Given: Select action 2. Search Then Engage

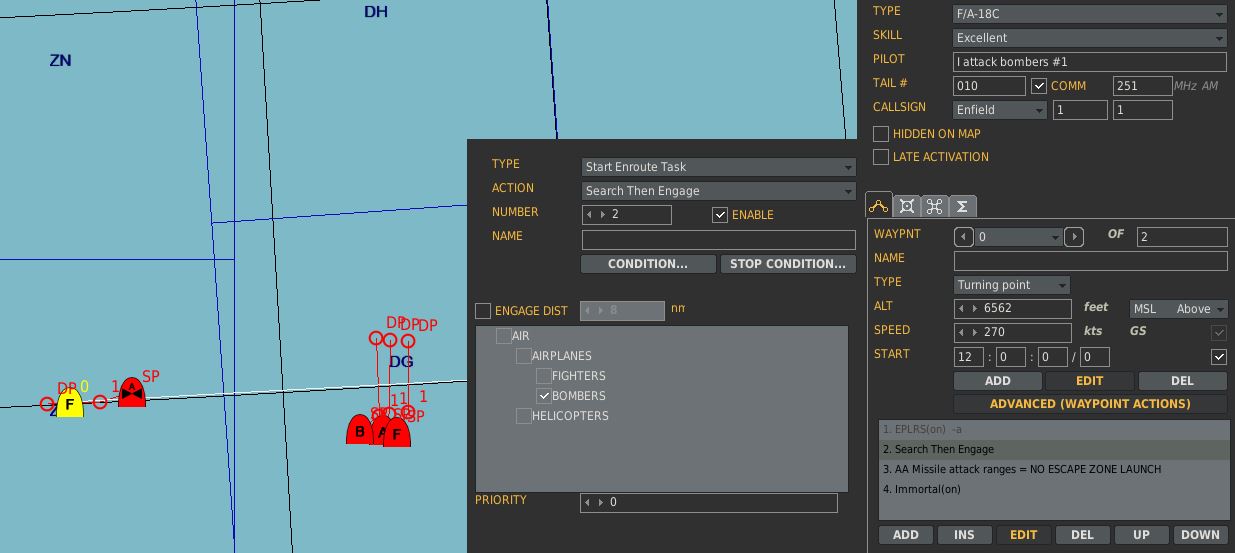Looking at the screenshot, I should point(1054,449).
